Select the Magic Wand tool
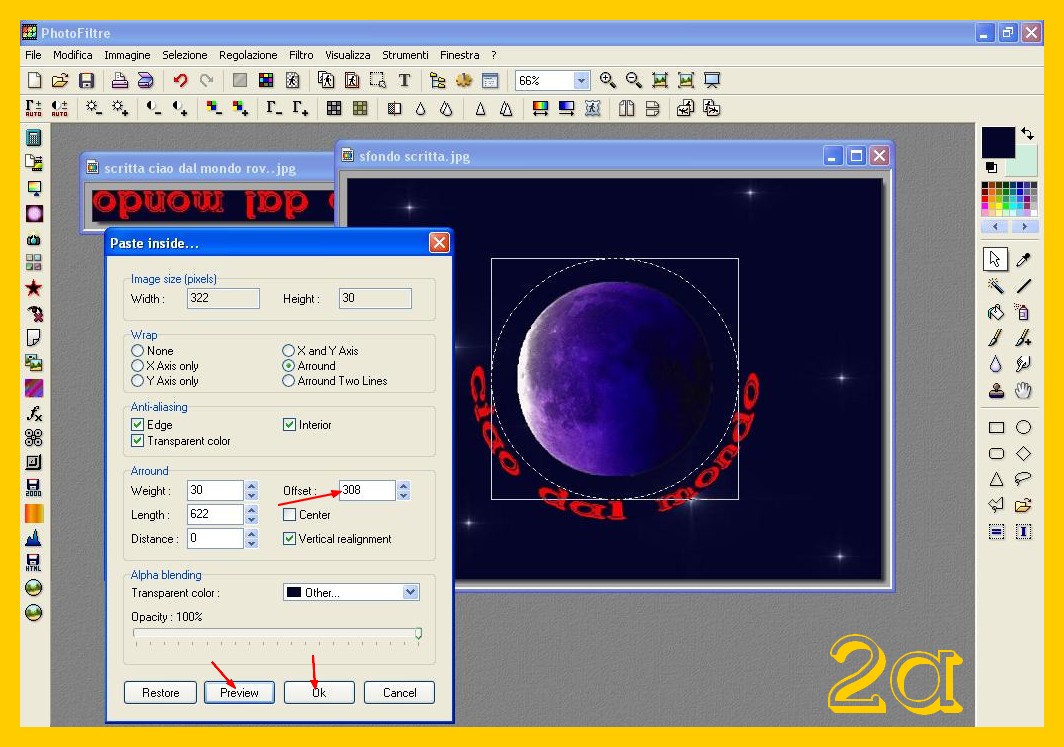 click(x=996, y=287)
